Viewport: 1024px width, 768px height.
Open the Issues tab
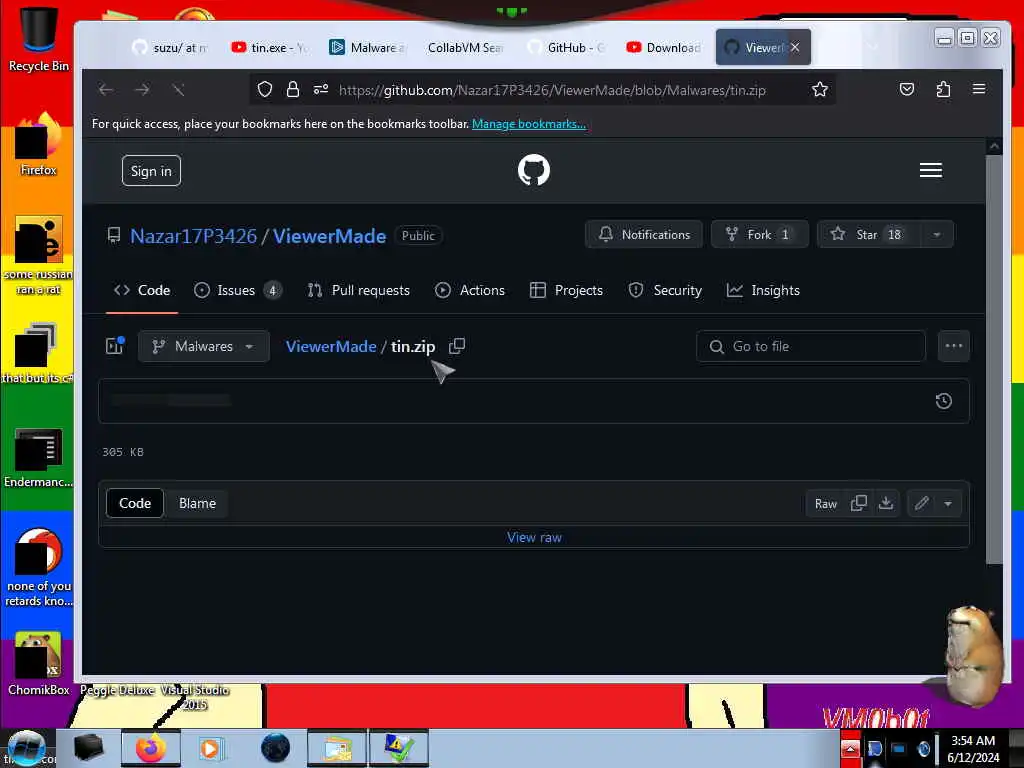pyautogui.click(x=238, y=290)
